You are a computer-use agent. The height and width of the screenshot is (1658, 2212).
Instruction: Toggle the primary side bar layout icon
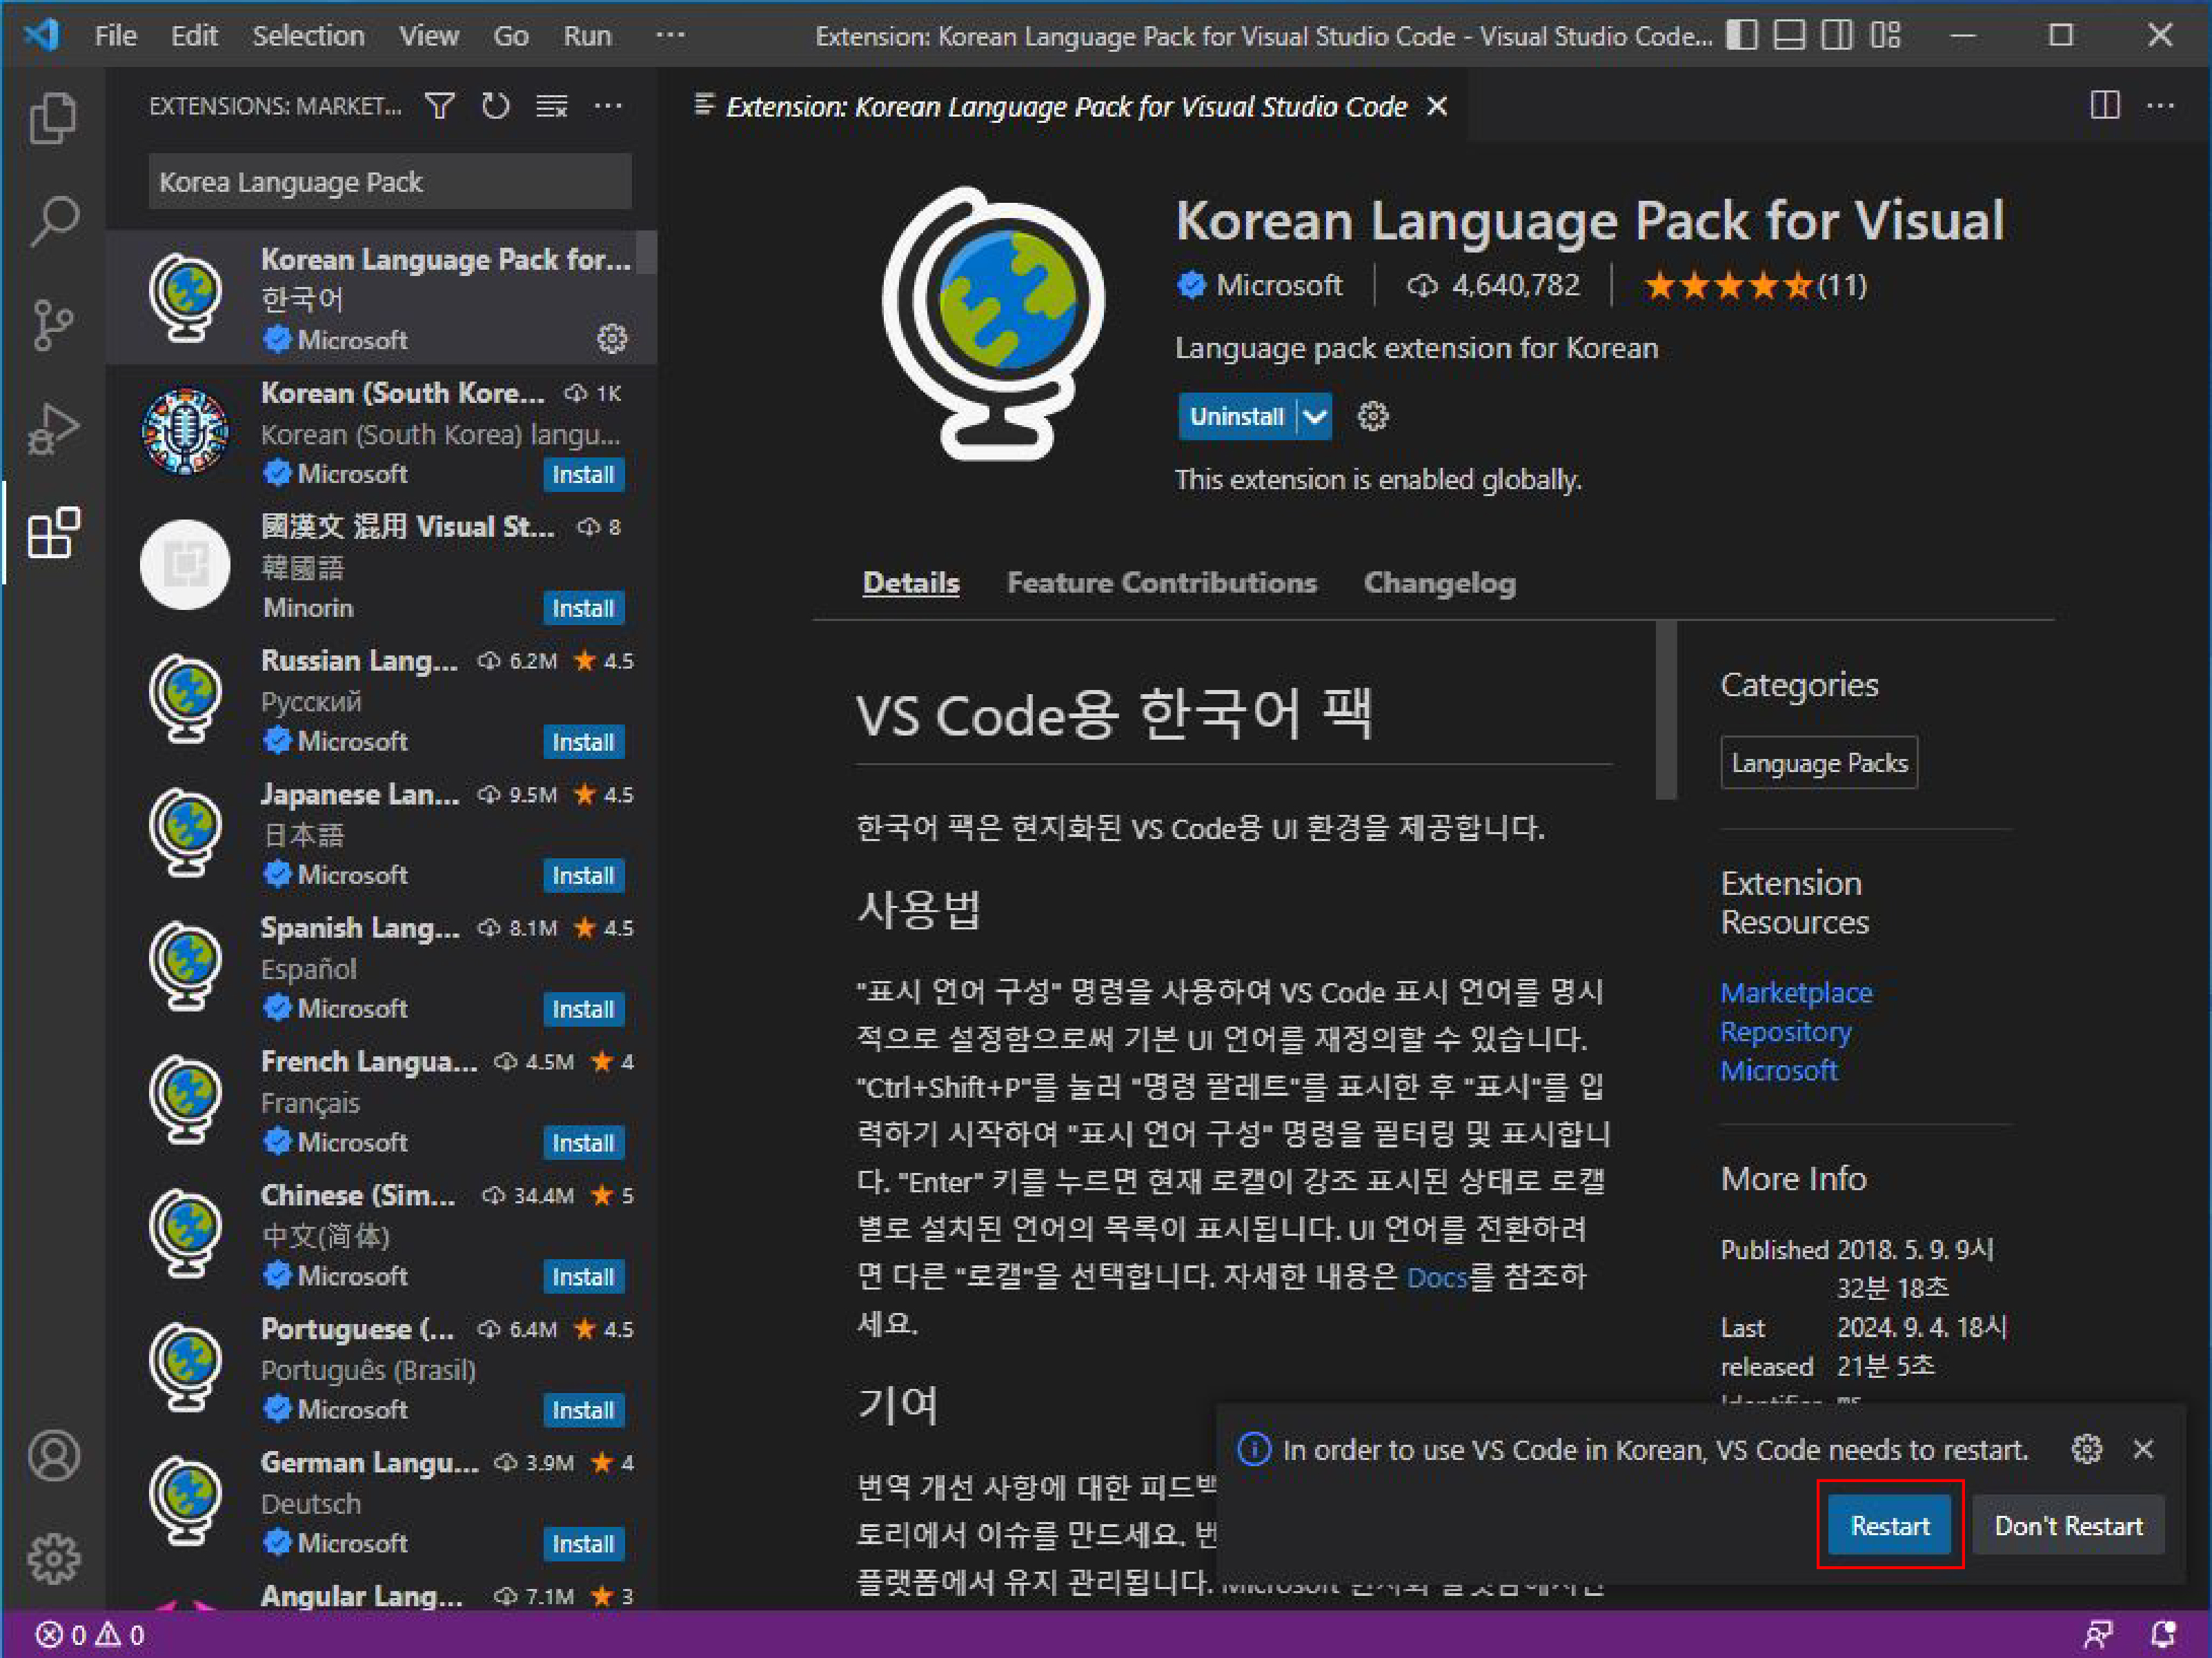[x=1742, y=35]
